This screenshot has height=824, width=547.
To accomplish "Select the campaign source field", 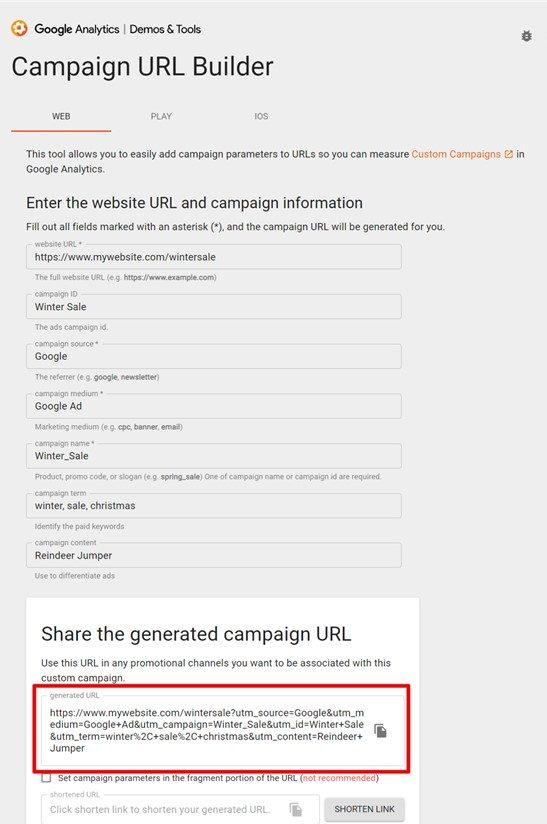I will [214, 356].
